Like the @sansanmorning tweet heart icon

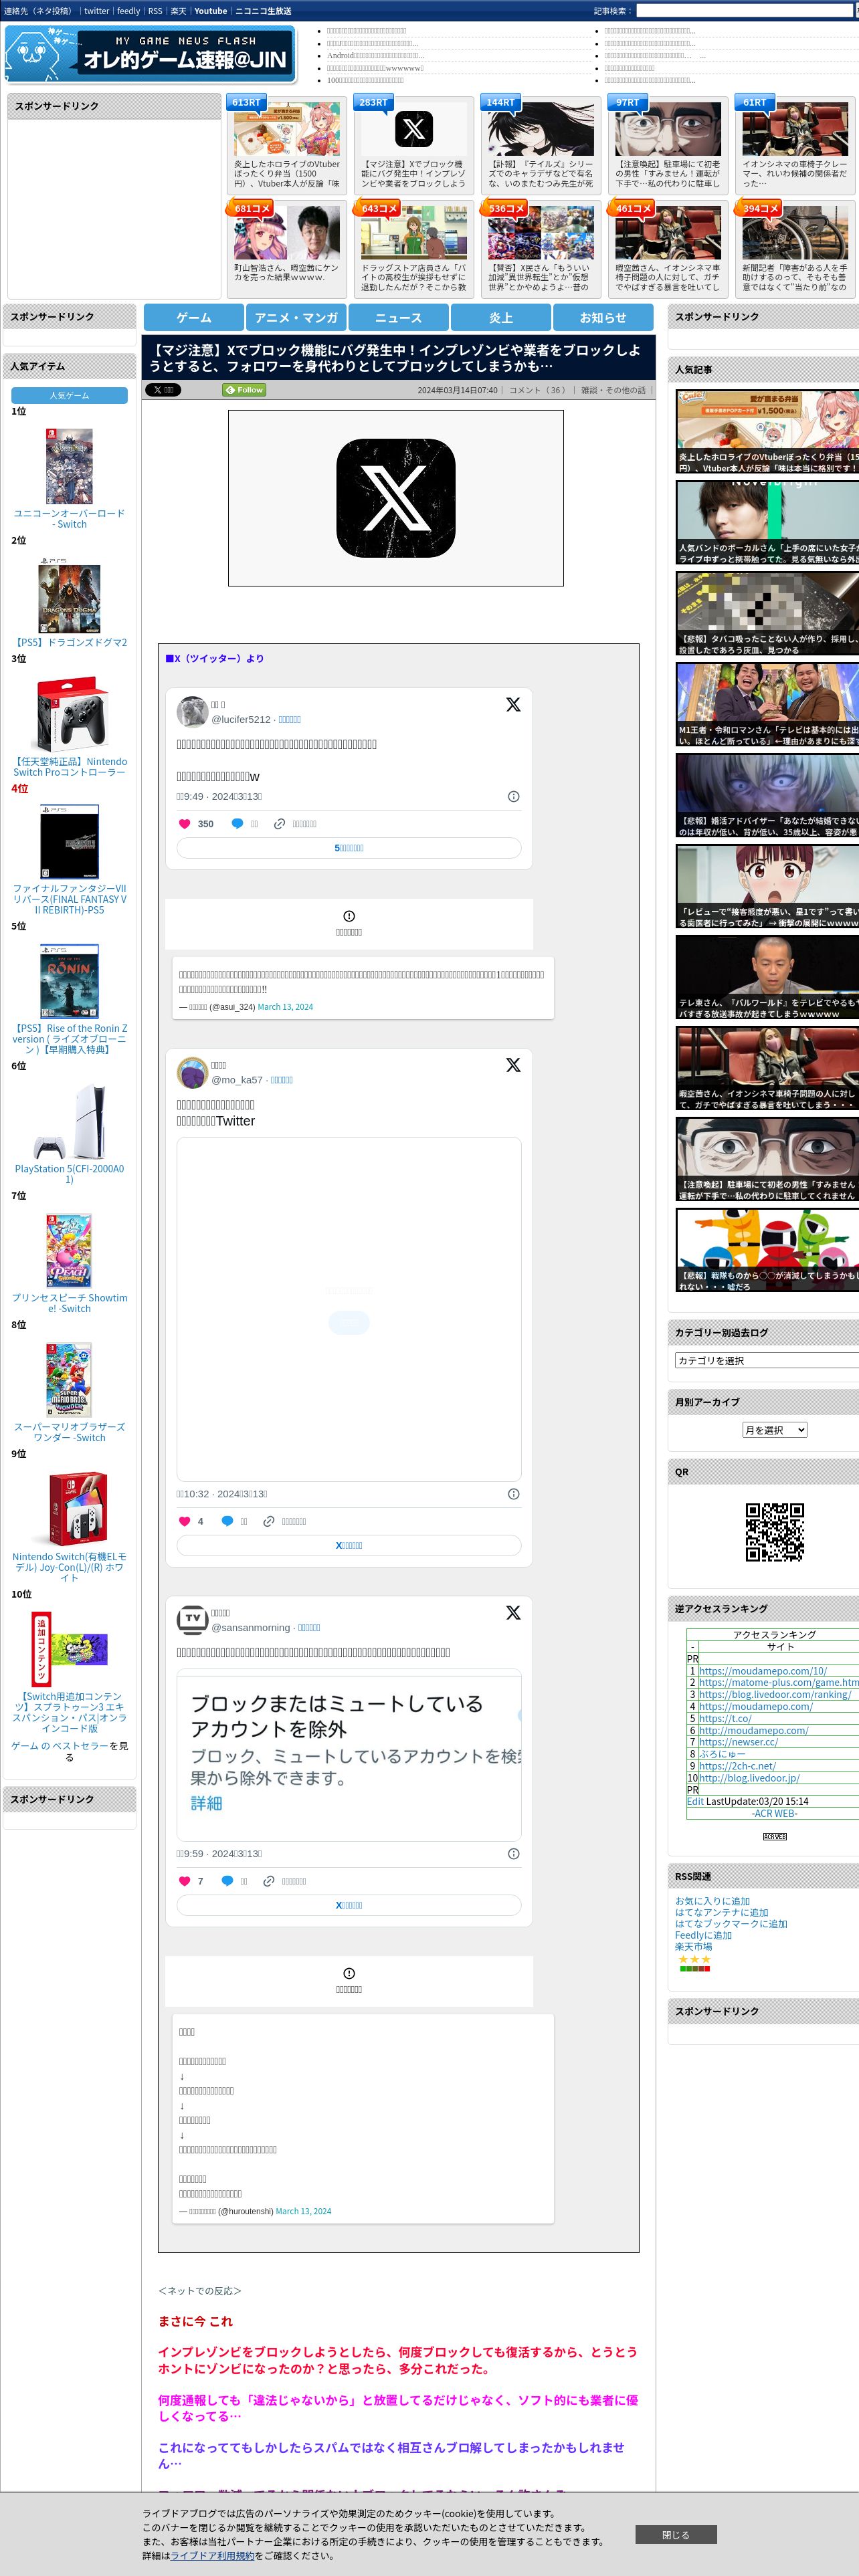click(184, 1881)
